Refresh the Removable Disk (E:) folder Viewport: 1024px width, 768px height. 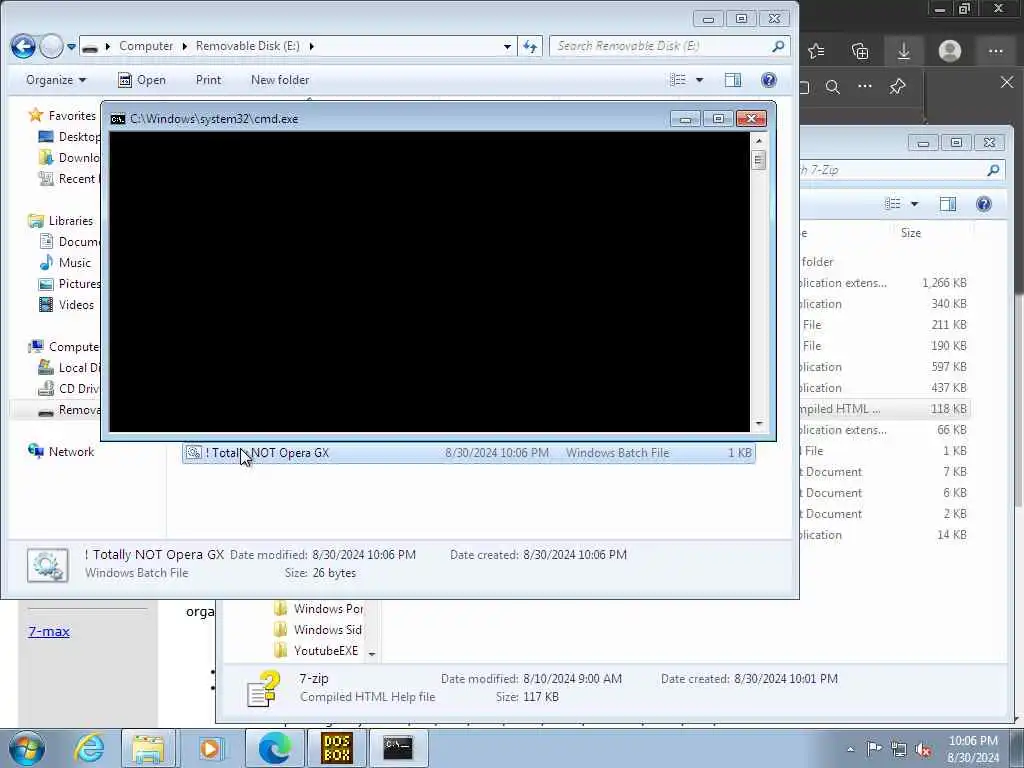(530, 46)
